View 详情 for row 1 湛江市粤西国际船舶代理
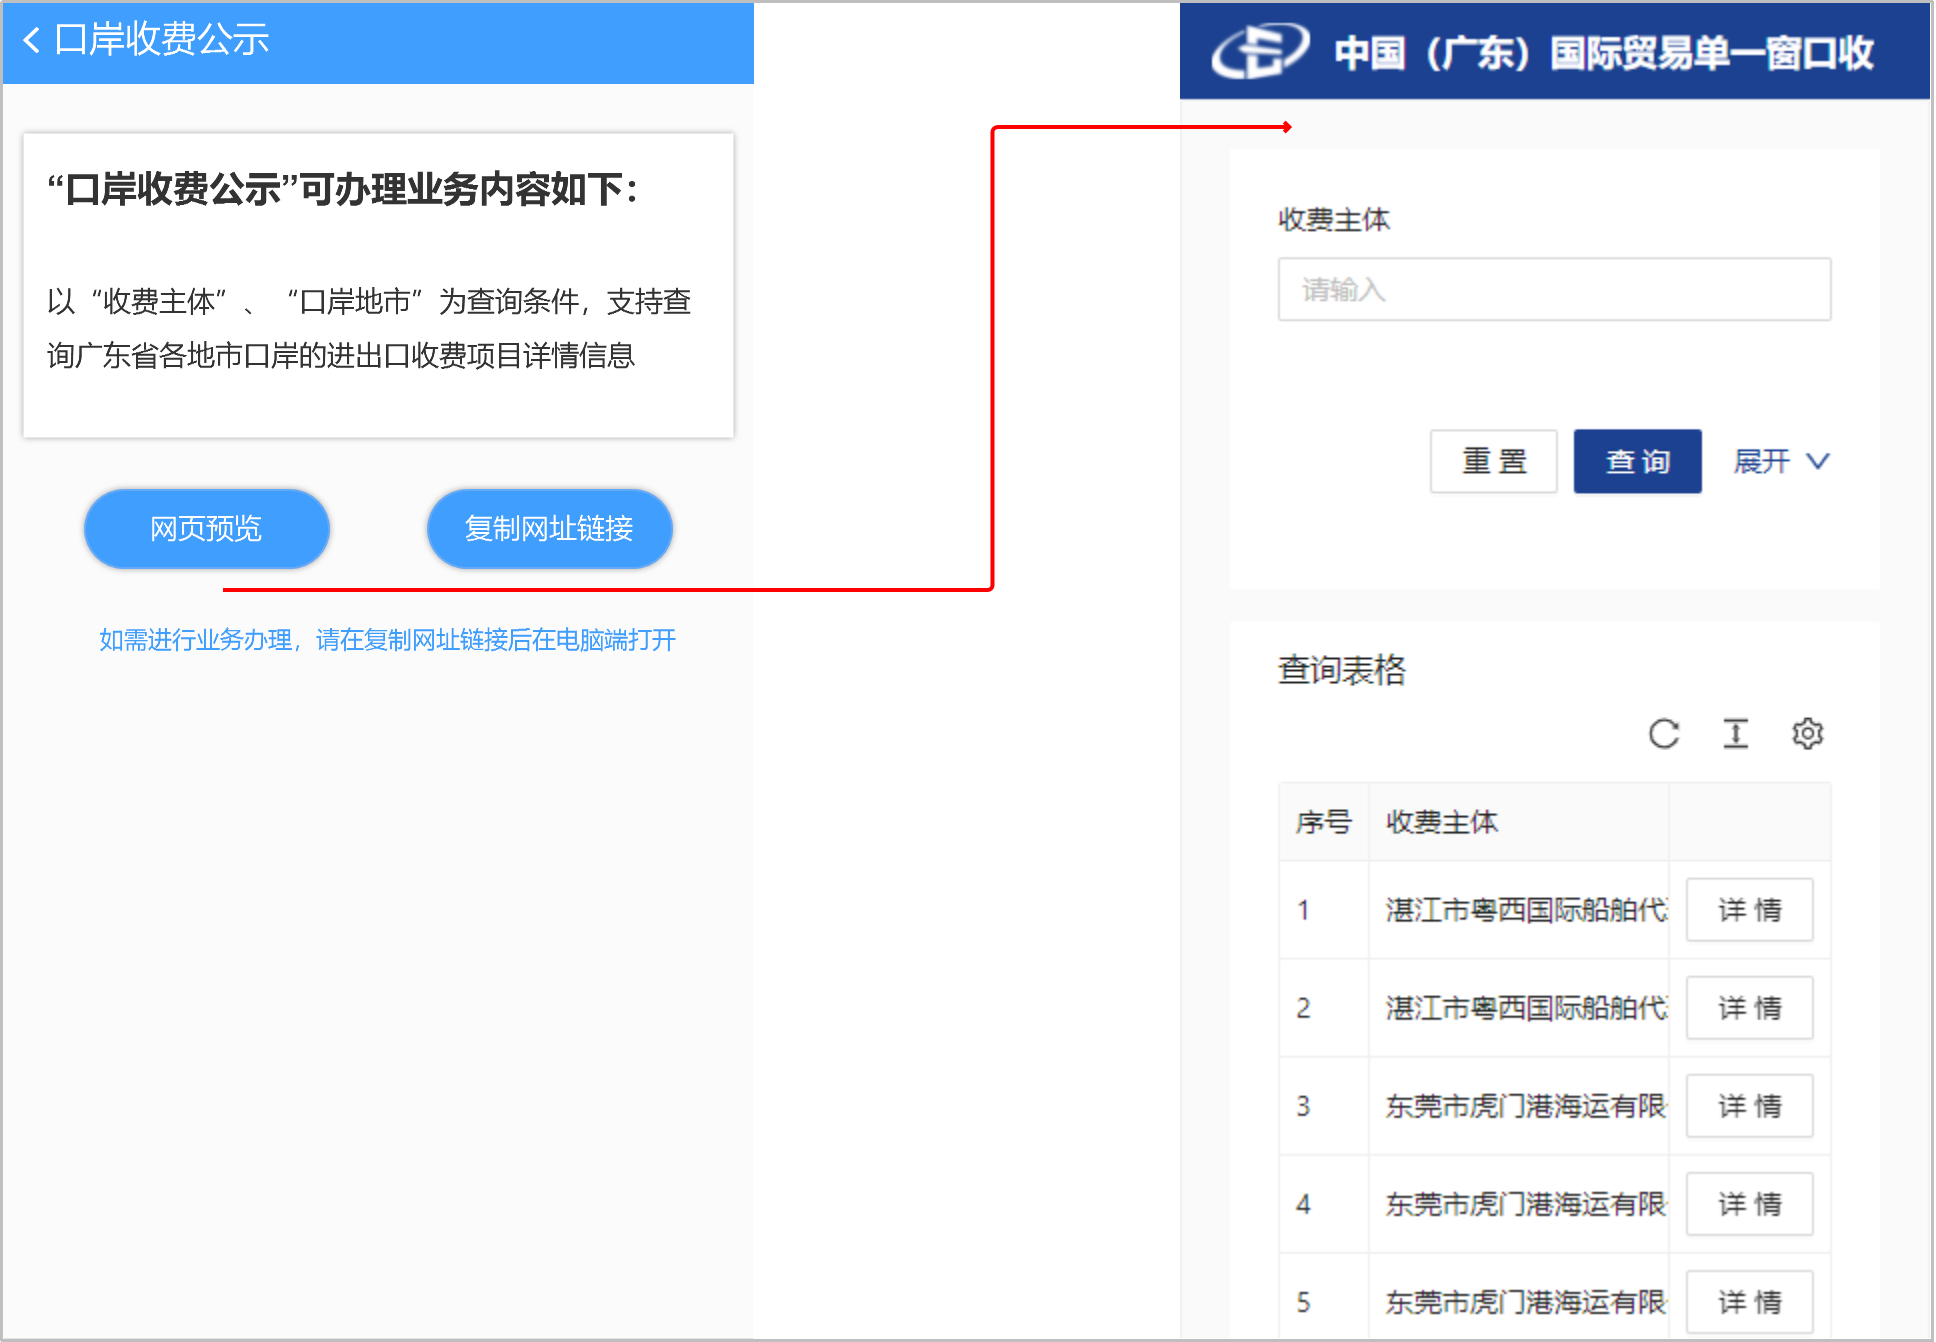 (x=1749, y=909)
